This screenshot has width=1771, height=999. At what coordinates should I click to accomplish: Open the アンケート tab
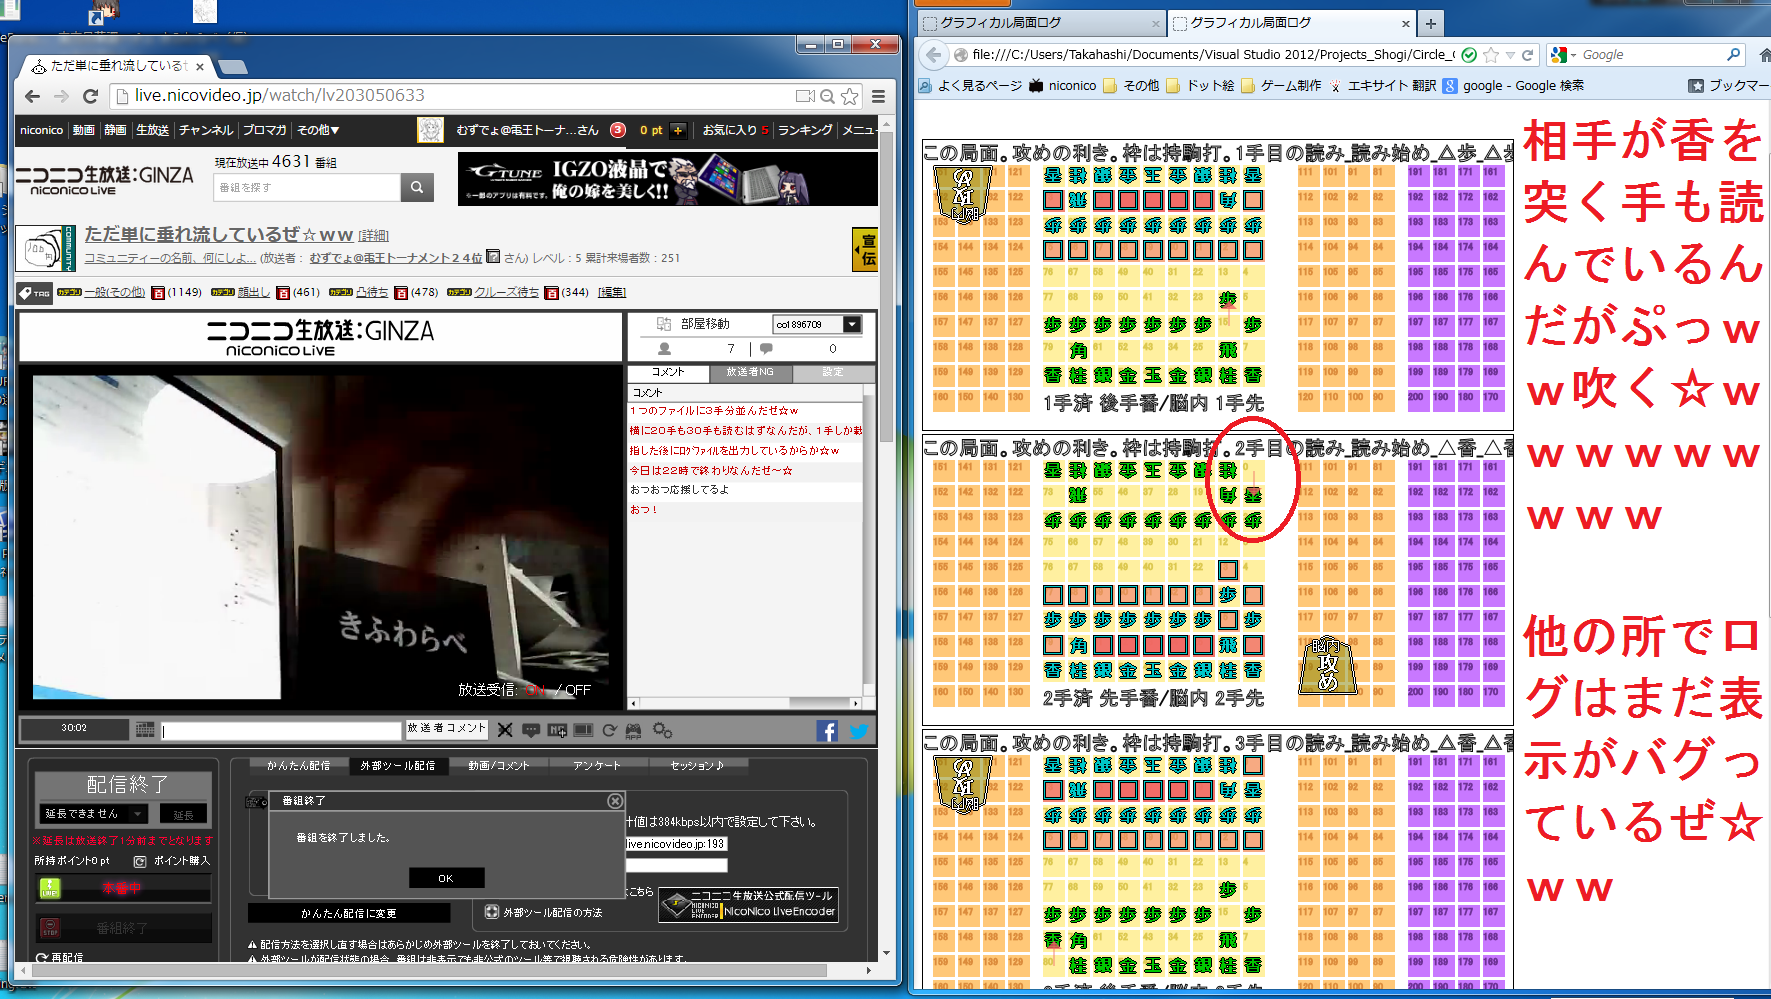pos(597,766)
